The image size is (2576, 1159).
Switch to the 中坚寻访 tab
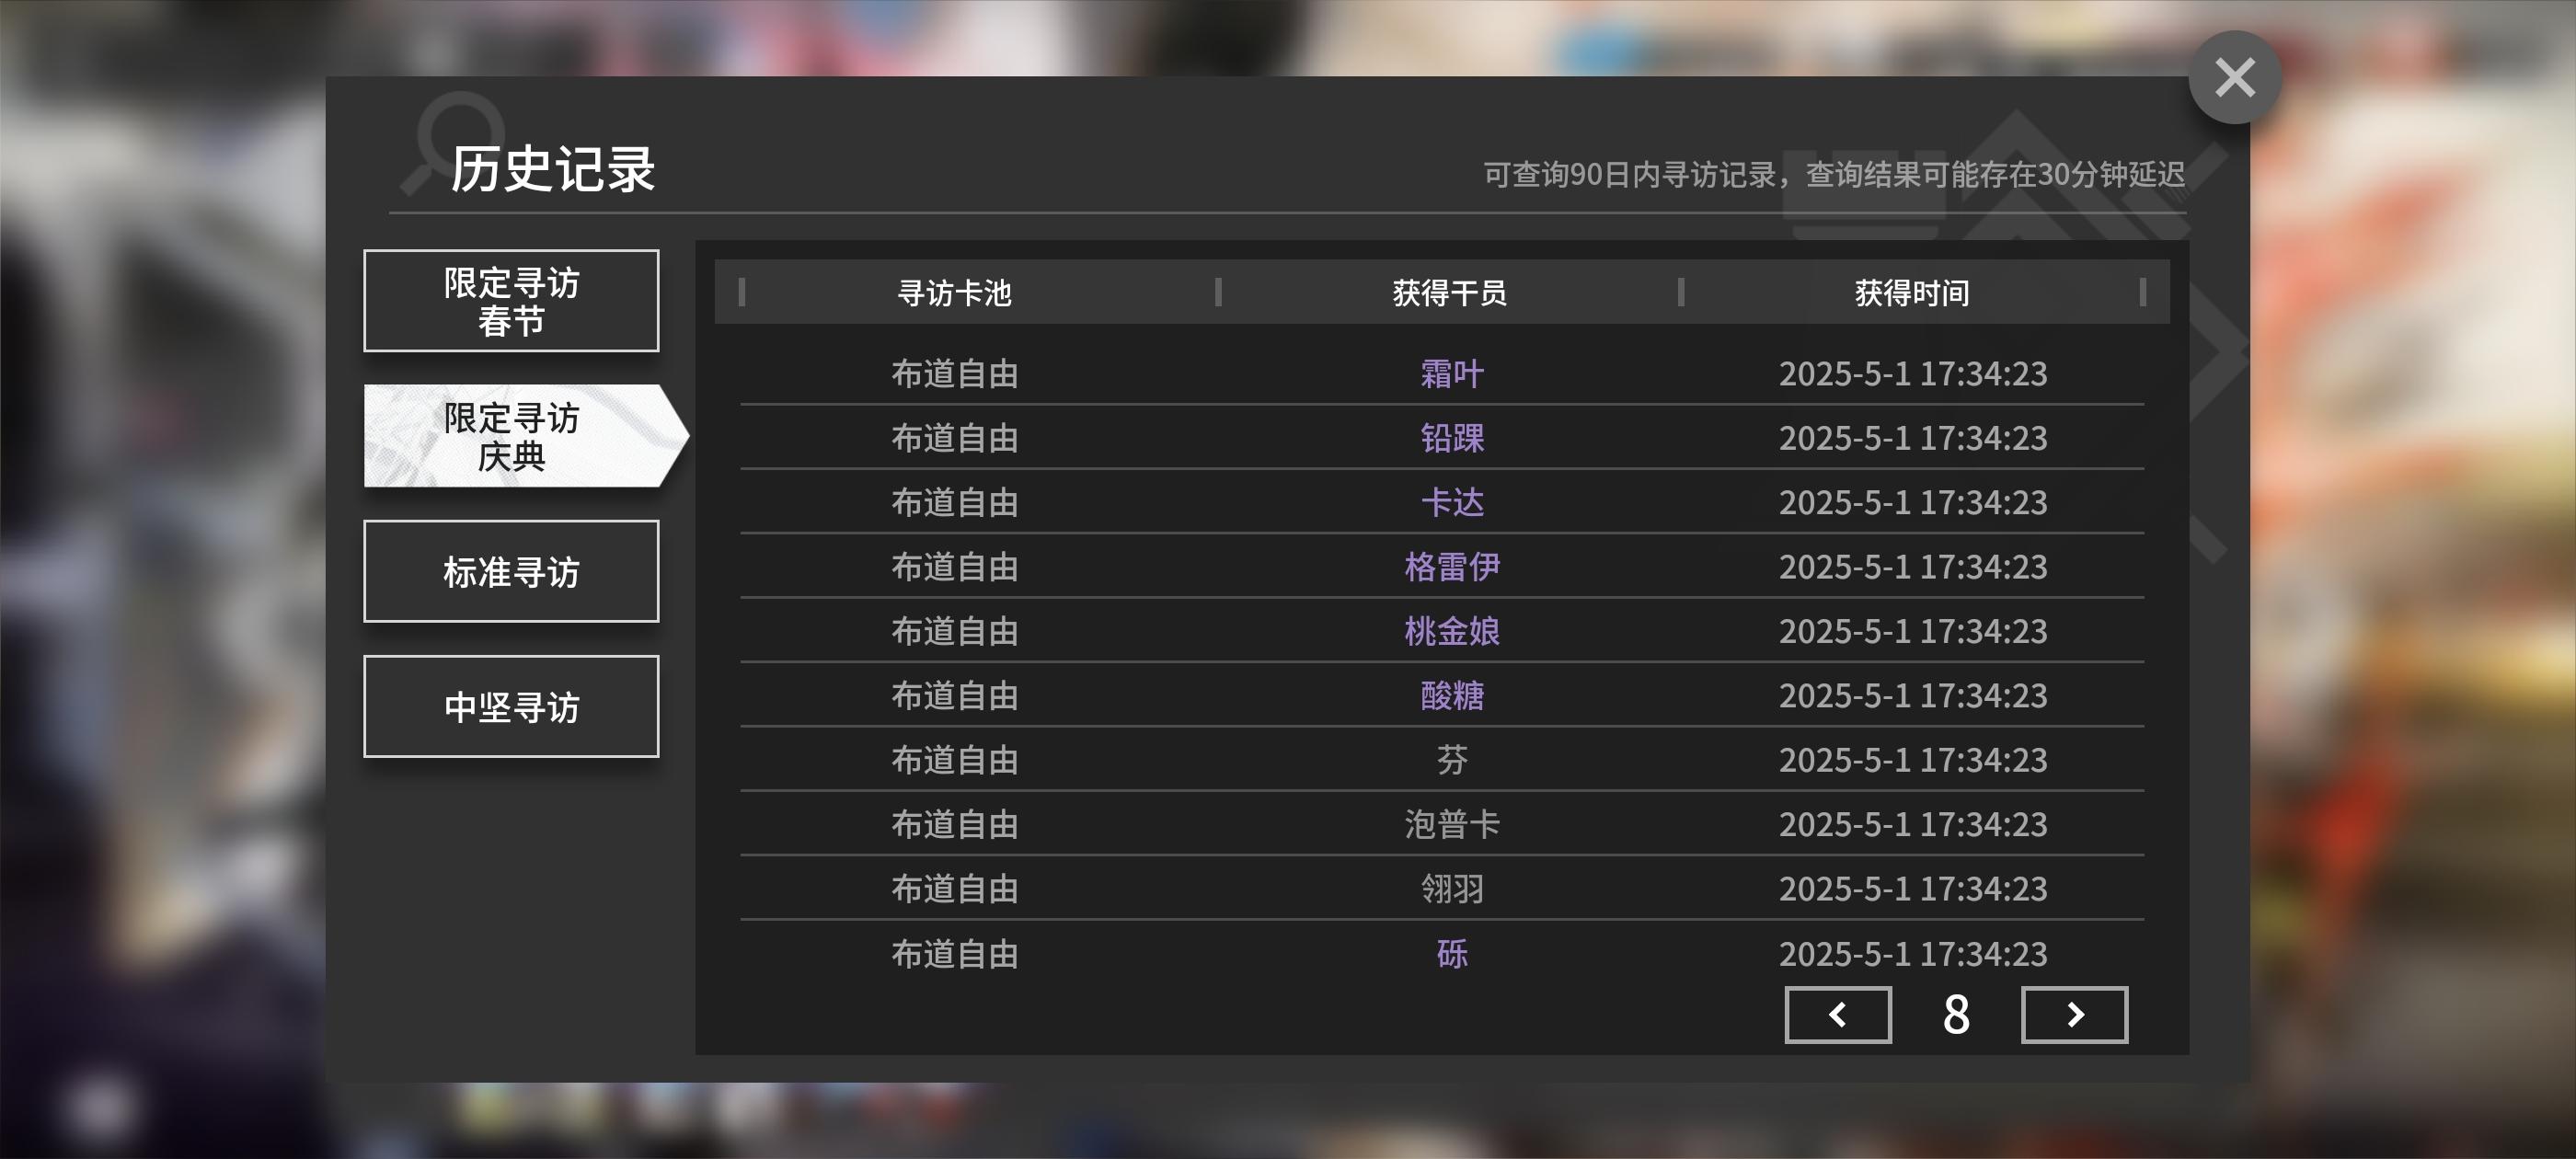[511, 706]
